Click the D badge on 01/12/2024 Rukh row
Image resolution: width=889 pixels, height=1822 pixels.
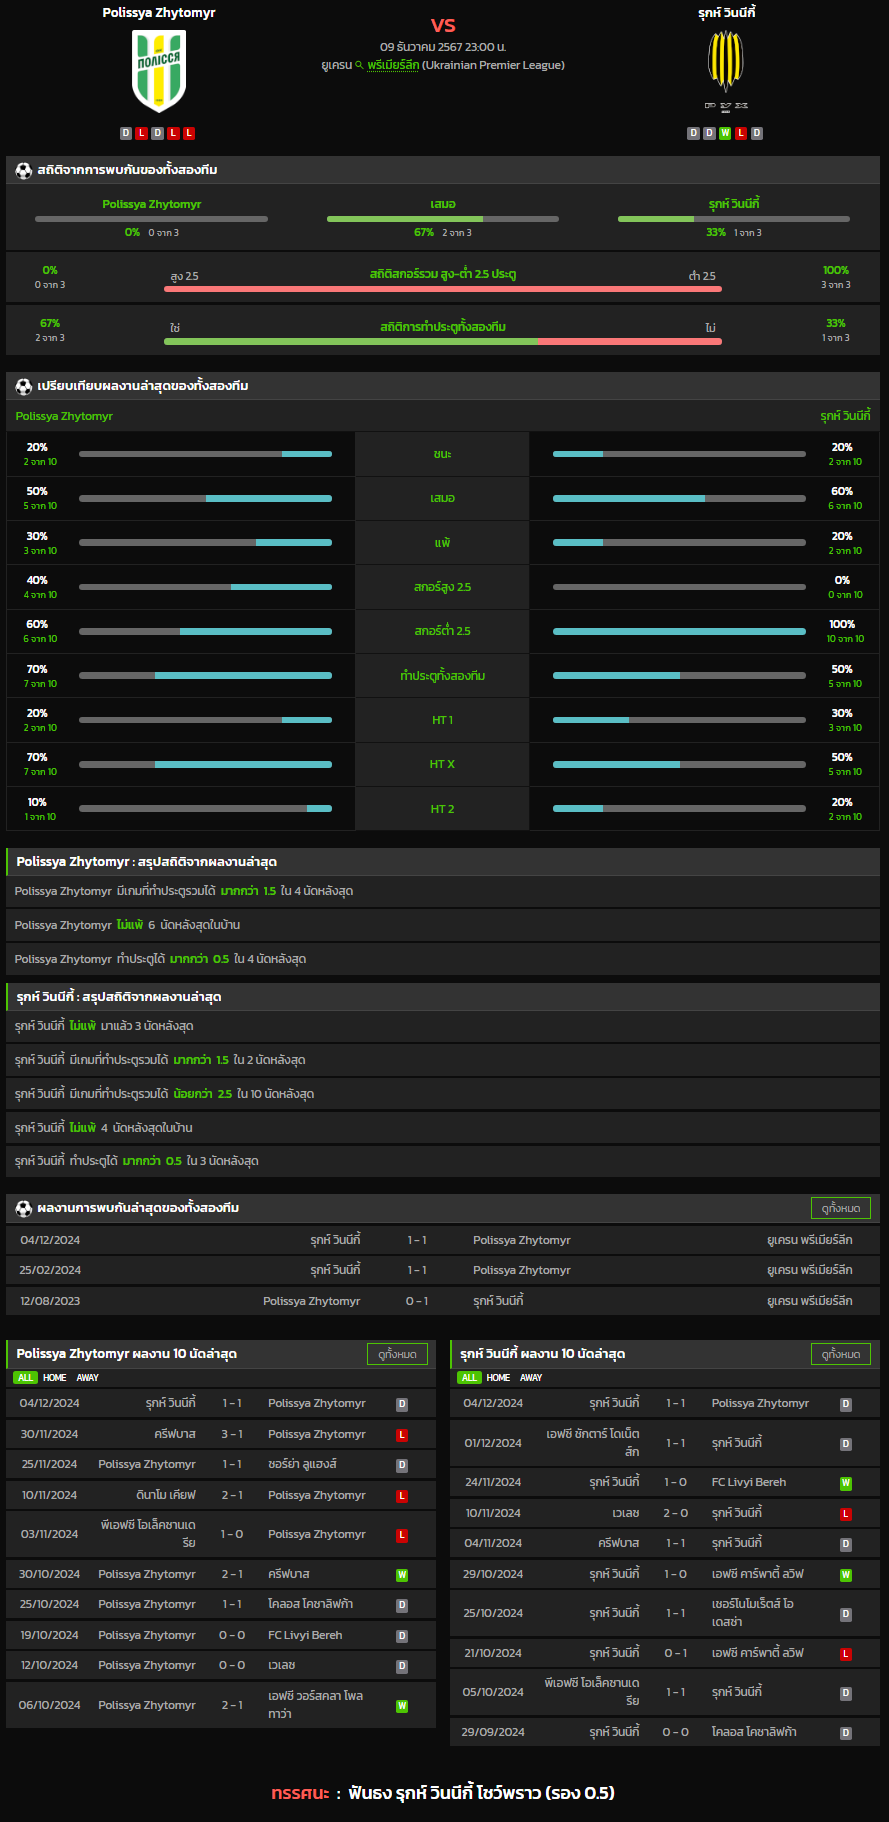(x=846, y=1444)
